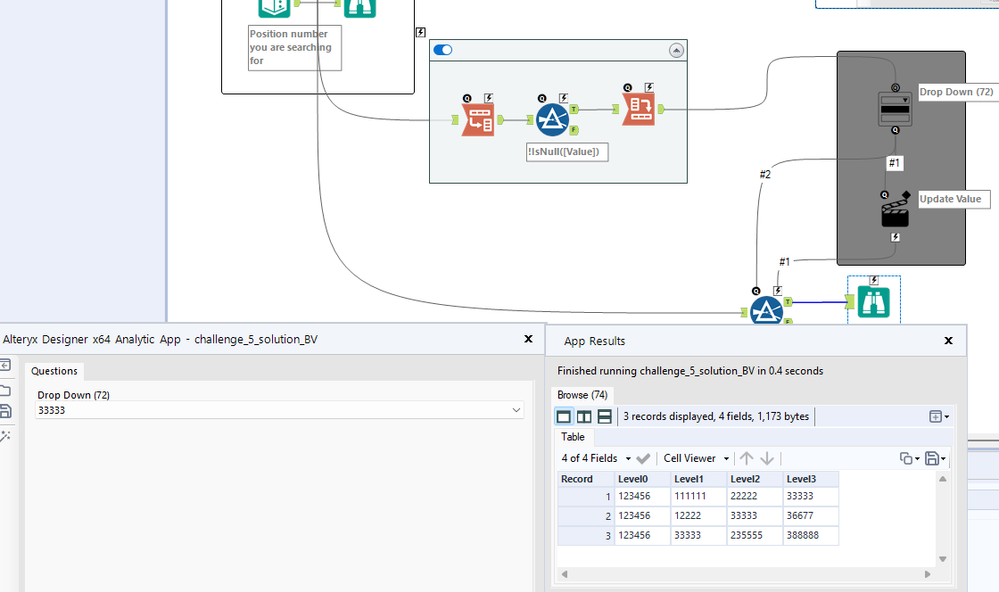Toggle the tool container enable switch
Screen dimensions: 999x592
click(x=443, y=50)
